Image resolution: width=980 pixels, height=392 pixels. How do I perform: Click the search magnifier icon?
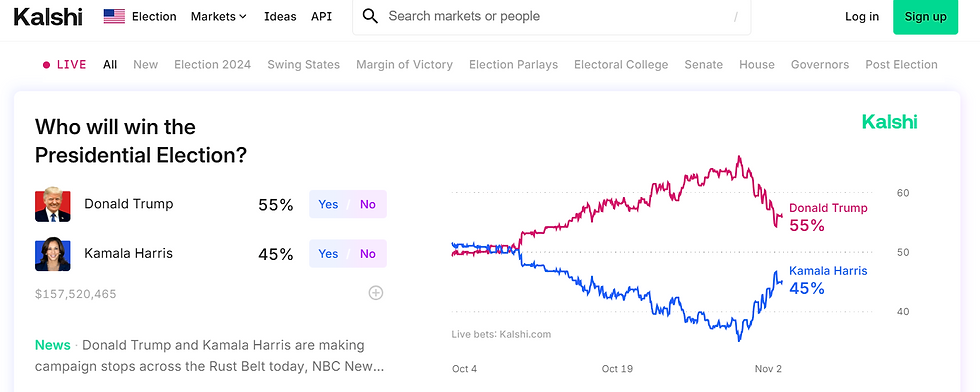371,16
